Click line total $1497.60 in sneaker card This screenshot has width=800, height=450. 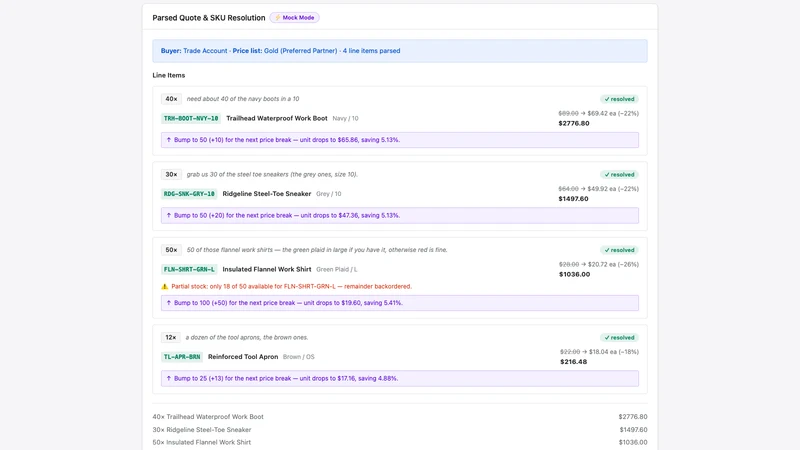click(573, 199)
